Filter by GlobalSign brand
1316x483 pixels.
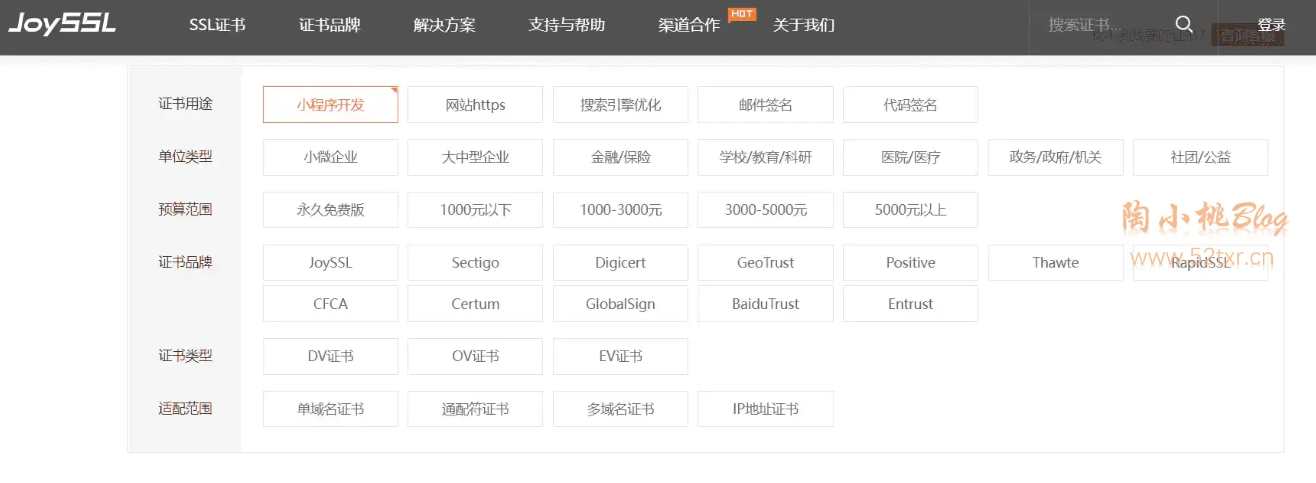pyautogui.click(x=620, y=304)
